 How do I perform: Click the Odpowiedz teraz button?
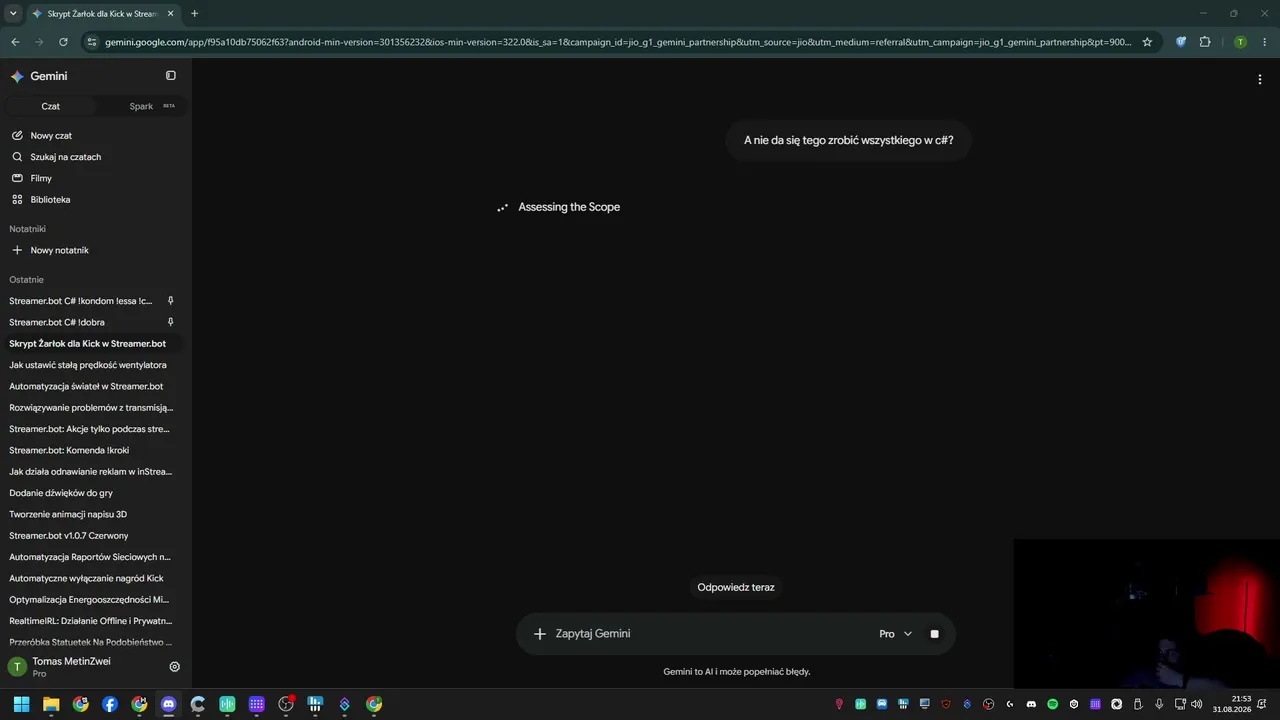tap(736, 587)
